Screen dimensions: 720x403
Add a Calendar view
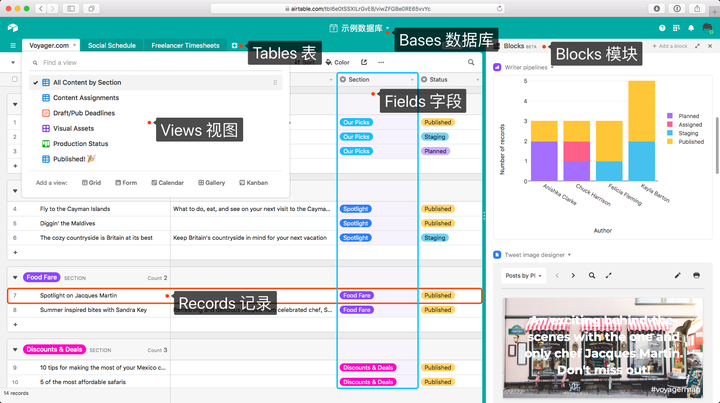[168, 183]
